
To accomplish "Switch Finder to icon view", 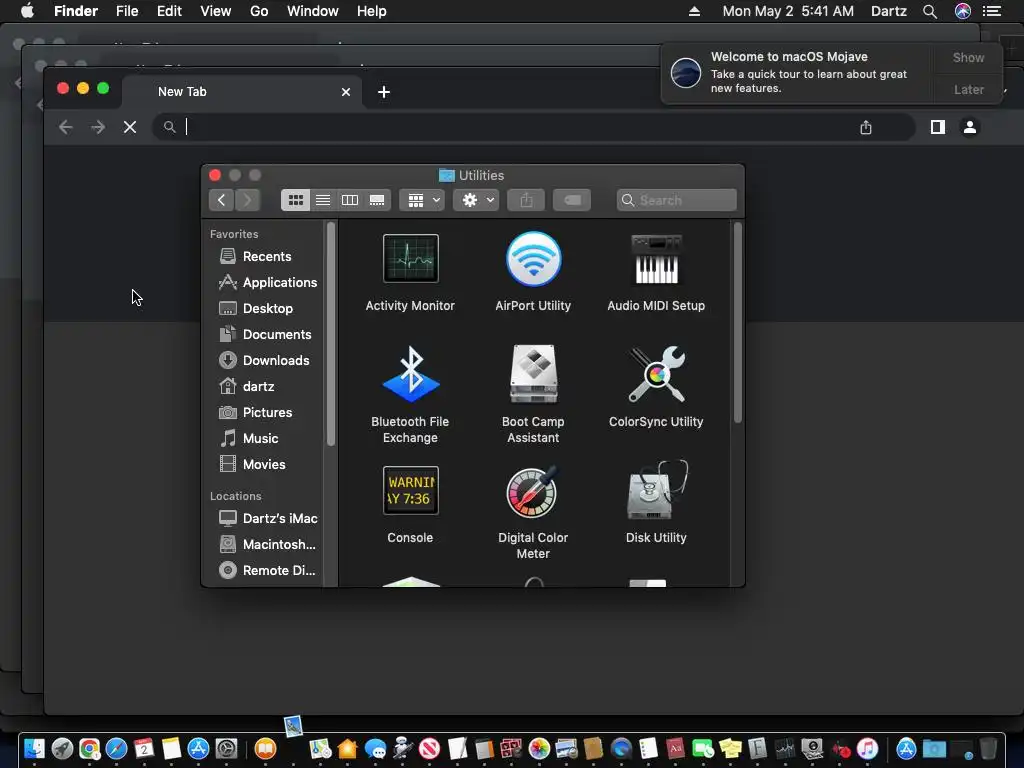I will (295, 200).
